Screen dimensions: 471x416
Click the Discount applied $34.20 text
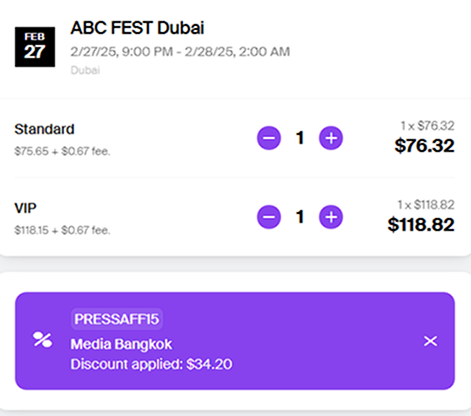click(151, 364)
